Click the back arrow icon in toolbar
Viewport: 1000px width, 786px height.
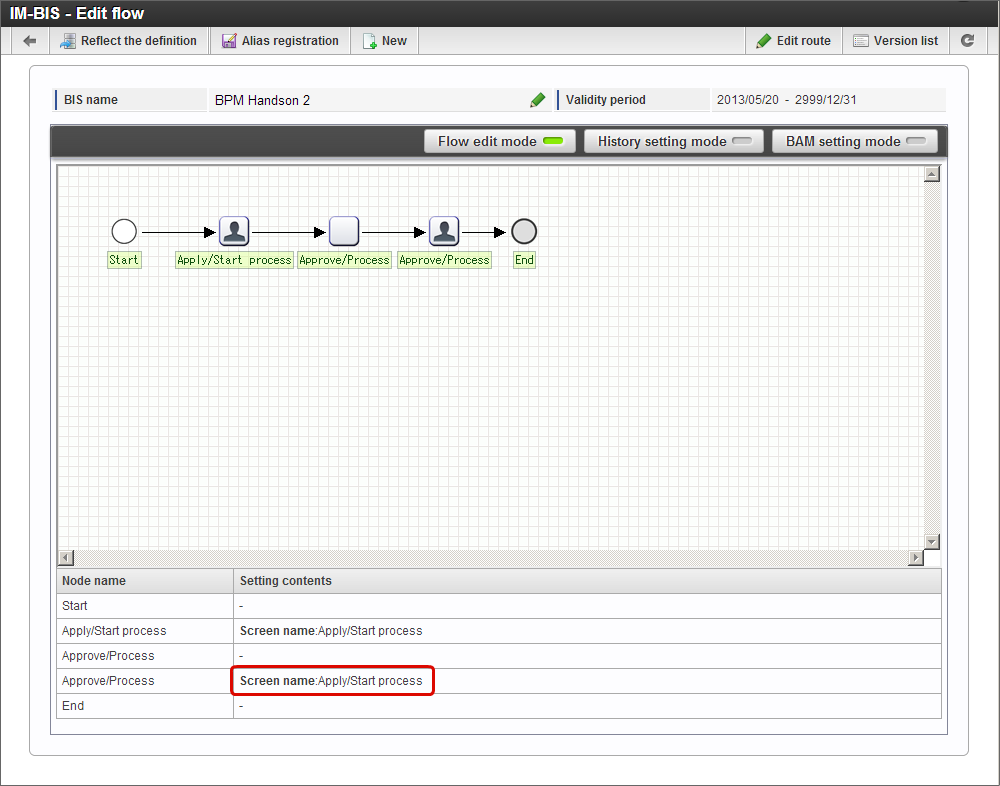(29, 41)
